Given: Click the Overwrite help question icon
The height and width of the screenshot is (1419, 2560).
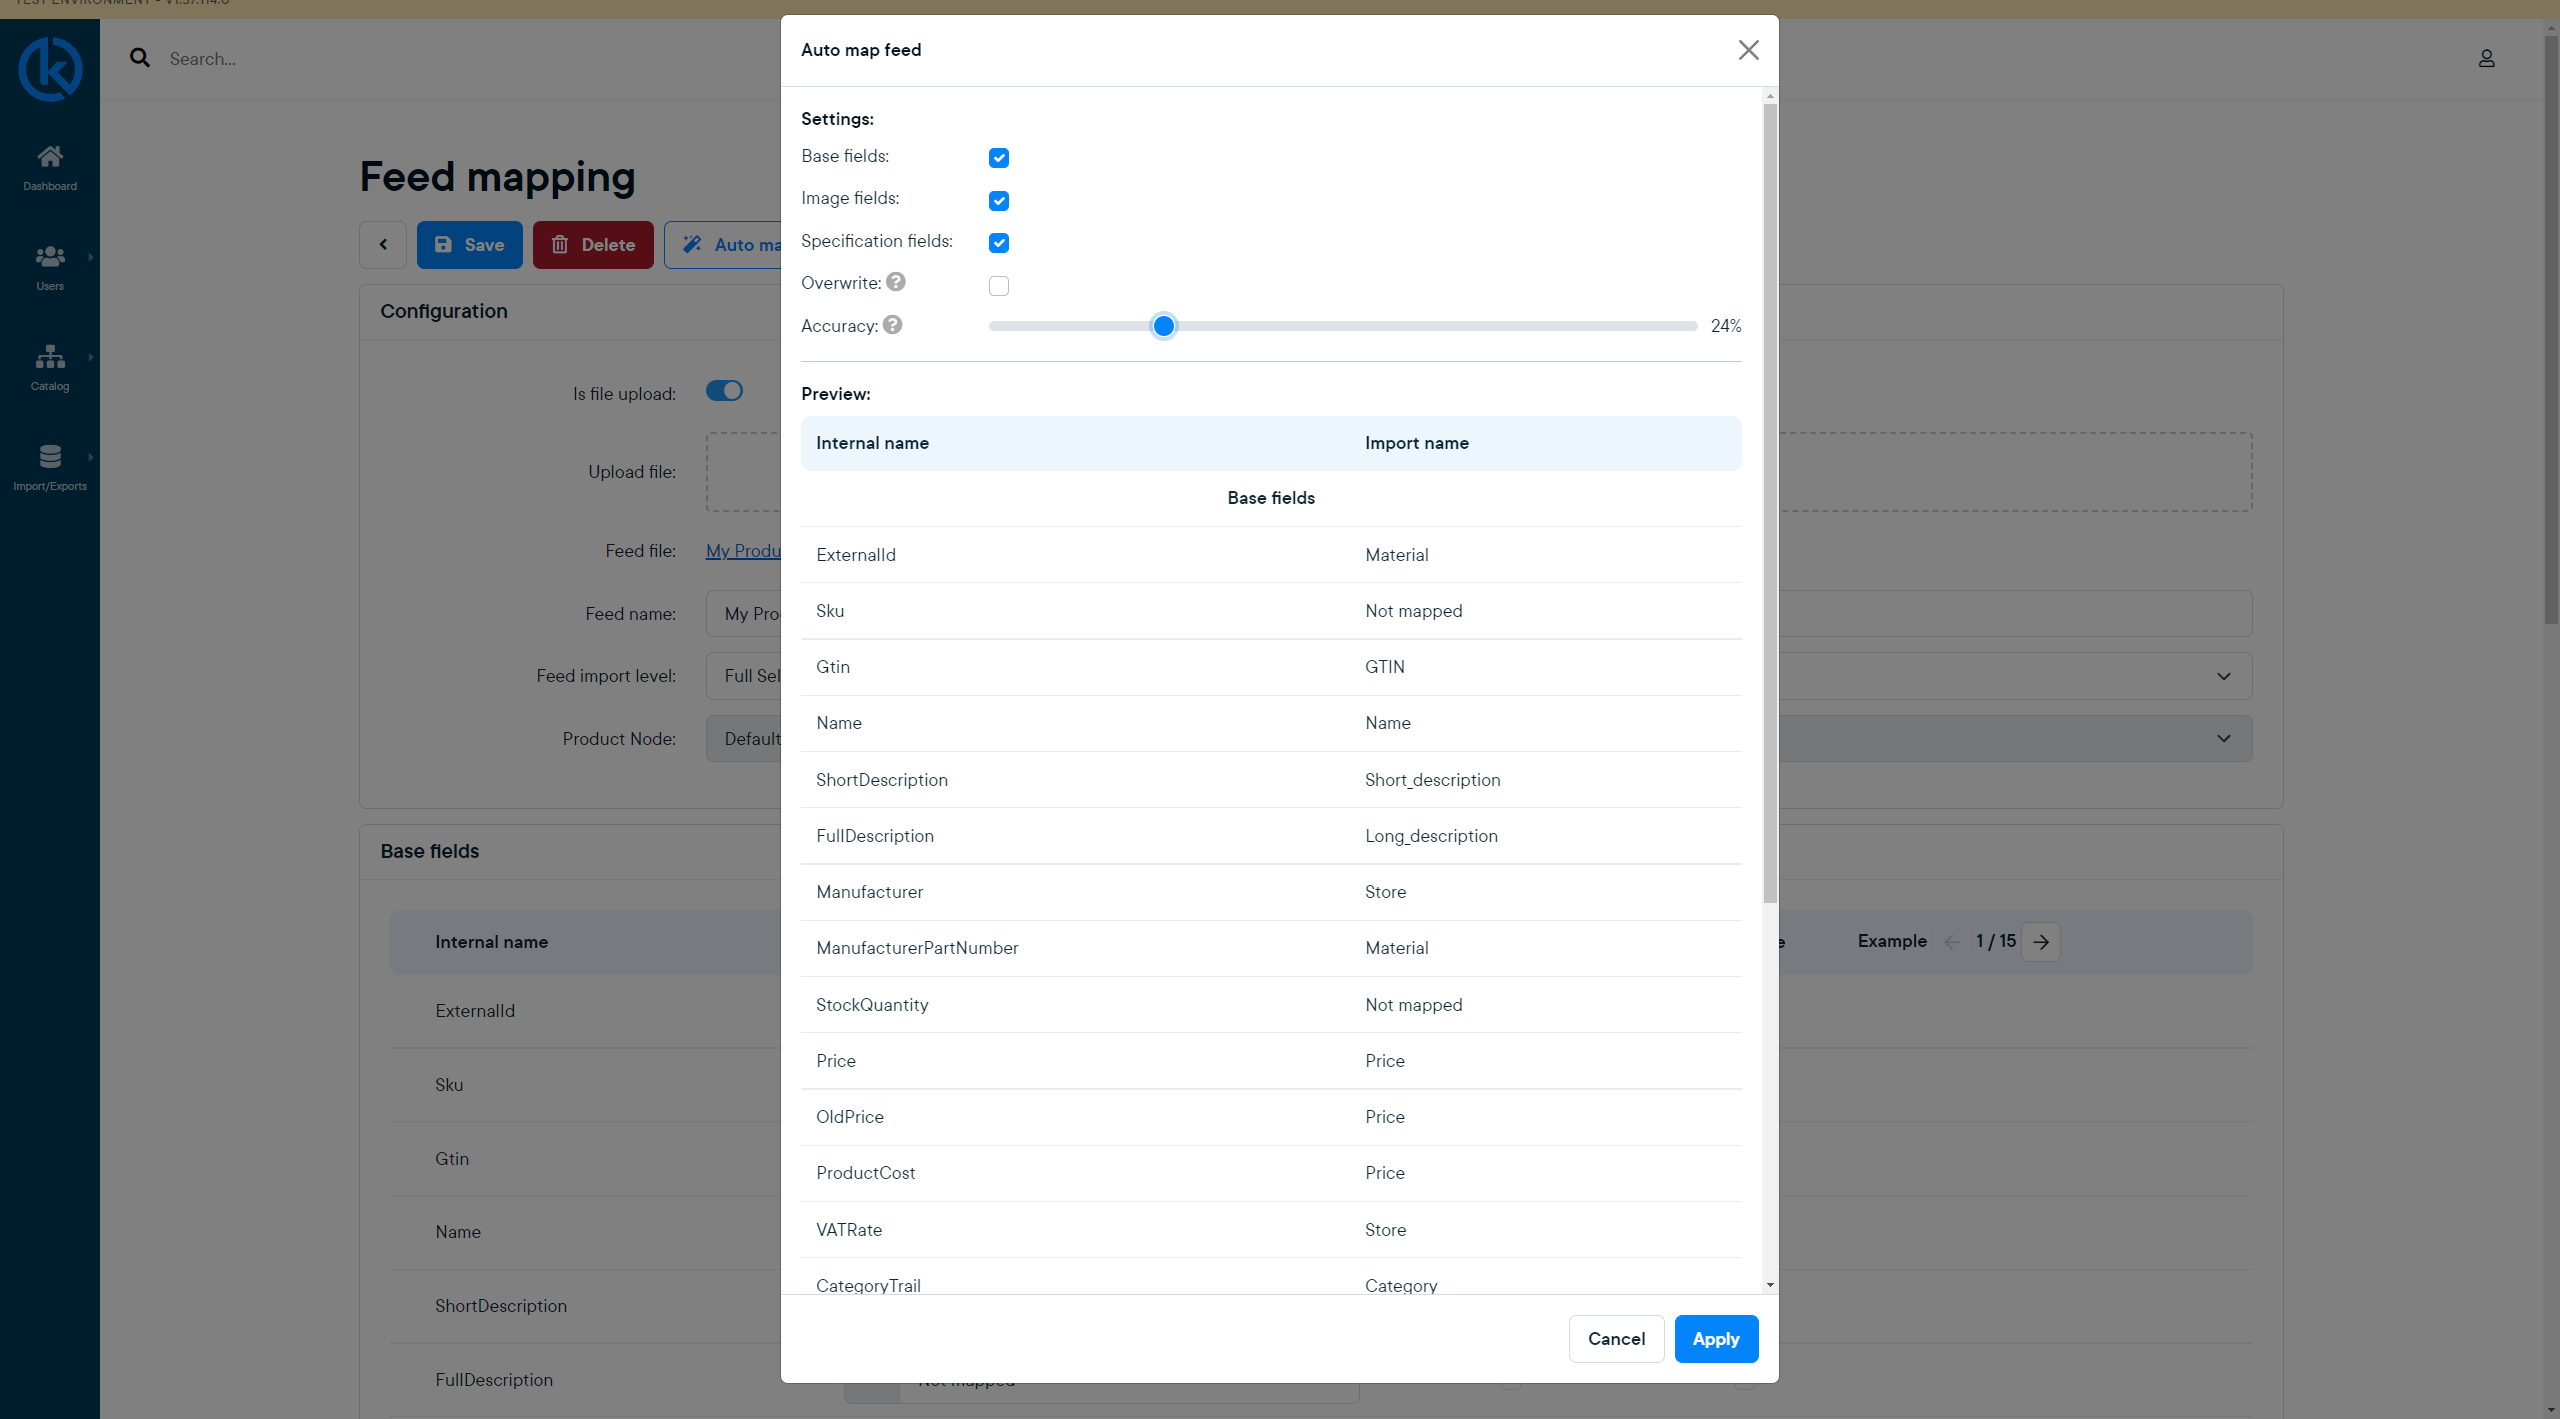Looking at the screenshot, I should pyautogui.click(x=896, y=282).
